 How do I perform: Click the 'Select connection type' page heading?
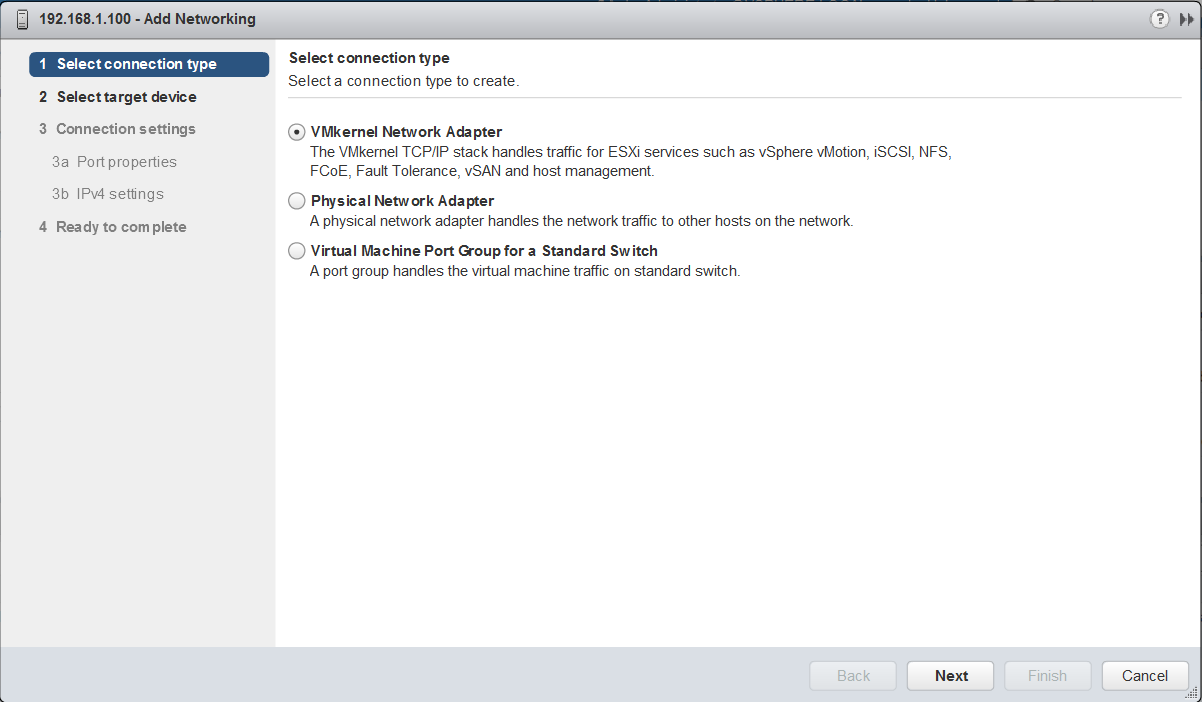click(369, 58)
